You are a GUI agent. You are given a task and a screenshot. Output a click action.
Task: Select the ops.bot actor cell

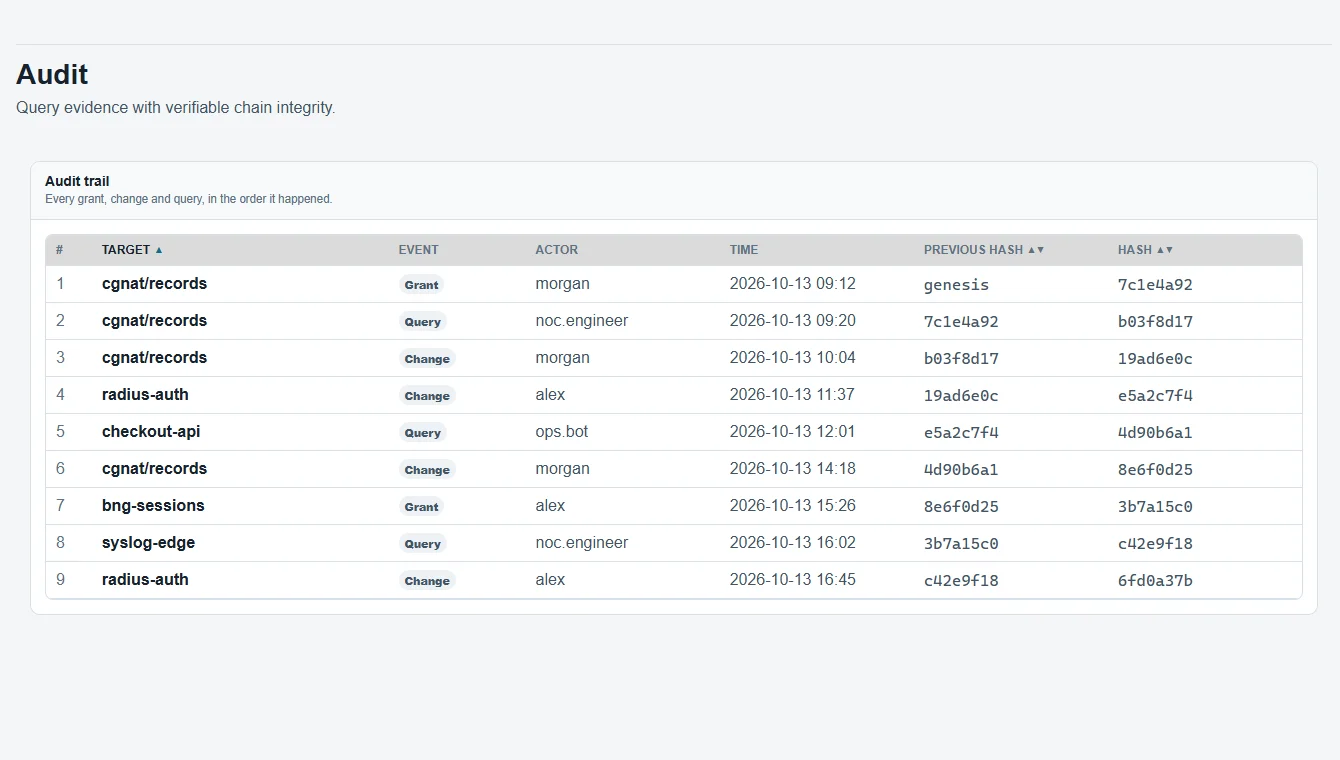click(562, 432)
